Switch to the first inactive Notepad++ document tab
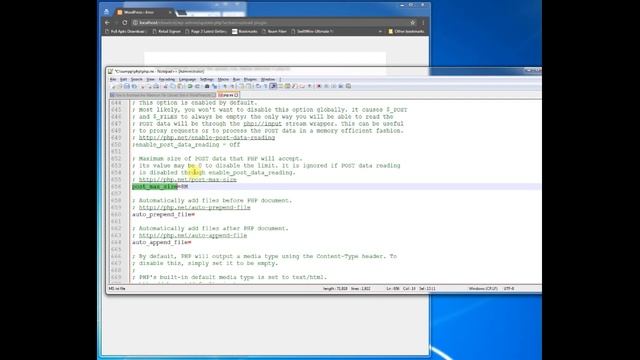Image resolution: width=640 pixels, height=360 pixels. pyautogui.click(x=162, y=95)
